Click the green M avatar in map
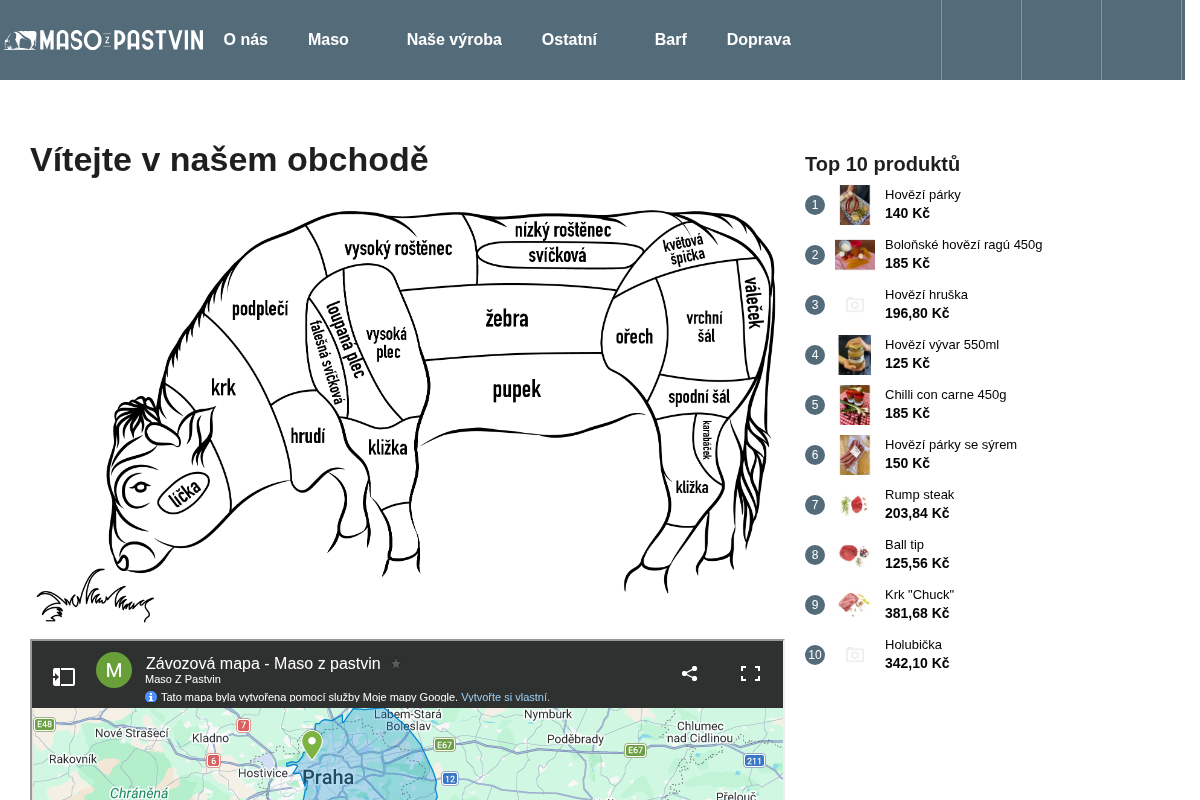1200x800 pixels. (114, 670)
